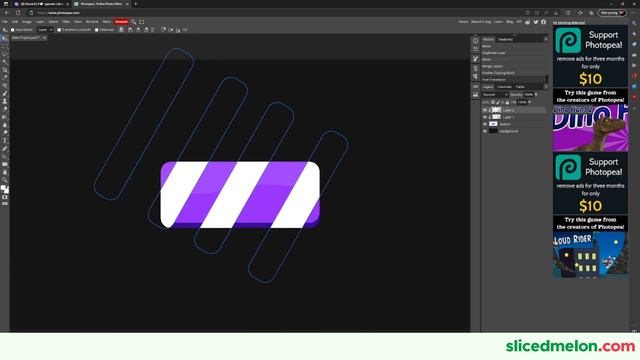Open the Learn link
The height and width of the screenshot is (360, 640).
pyautogui.click(x=498, y=22)
